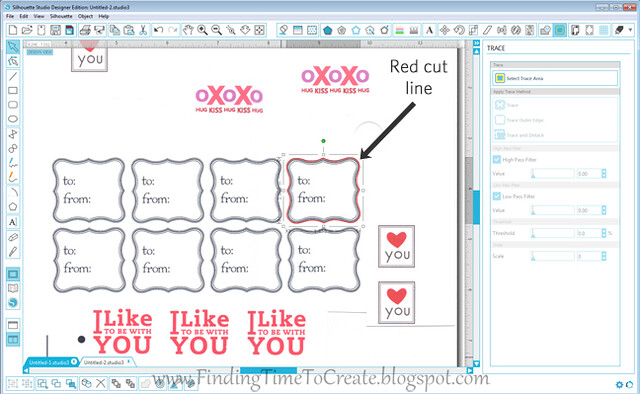Cut the selection with the scissors icon
The image size is (640, 394).
tap(143, 30)
